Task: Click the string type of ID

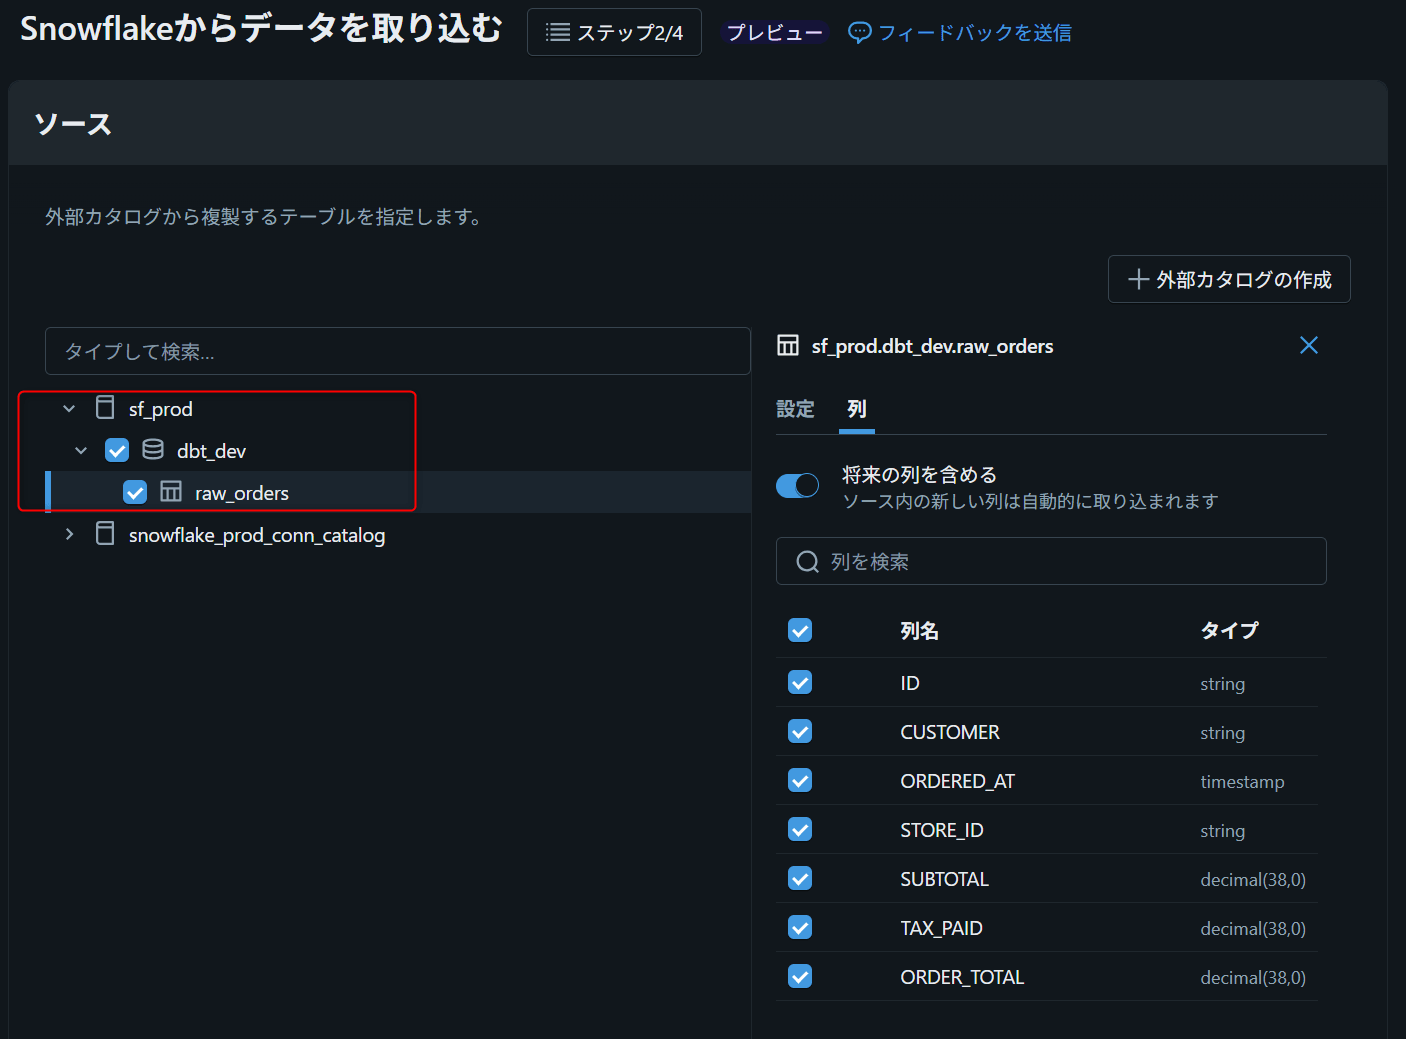Action: 1223,684
